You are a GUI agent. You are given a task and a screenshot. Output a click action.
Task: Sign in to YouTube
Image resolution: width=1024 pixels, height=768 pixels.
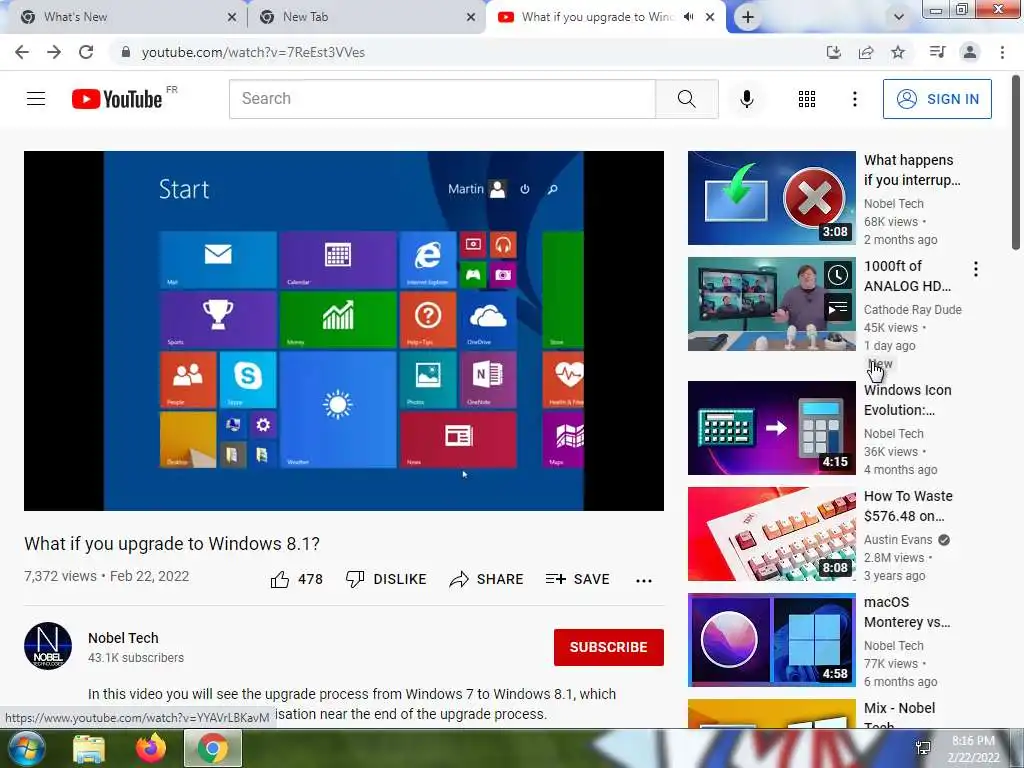937,99
